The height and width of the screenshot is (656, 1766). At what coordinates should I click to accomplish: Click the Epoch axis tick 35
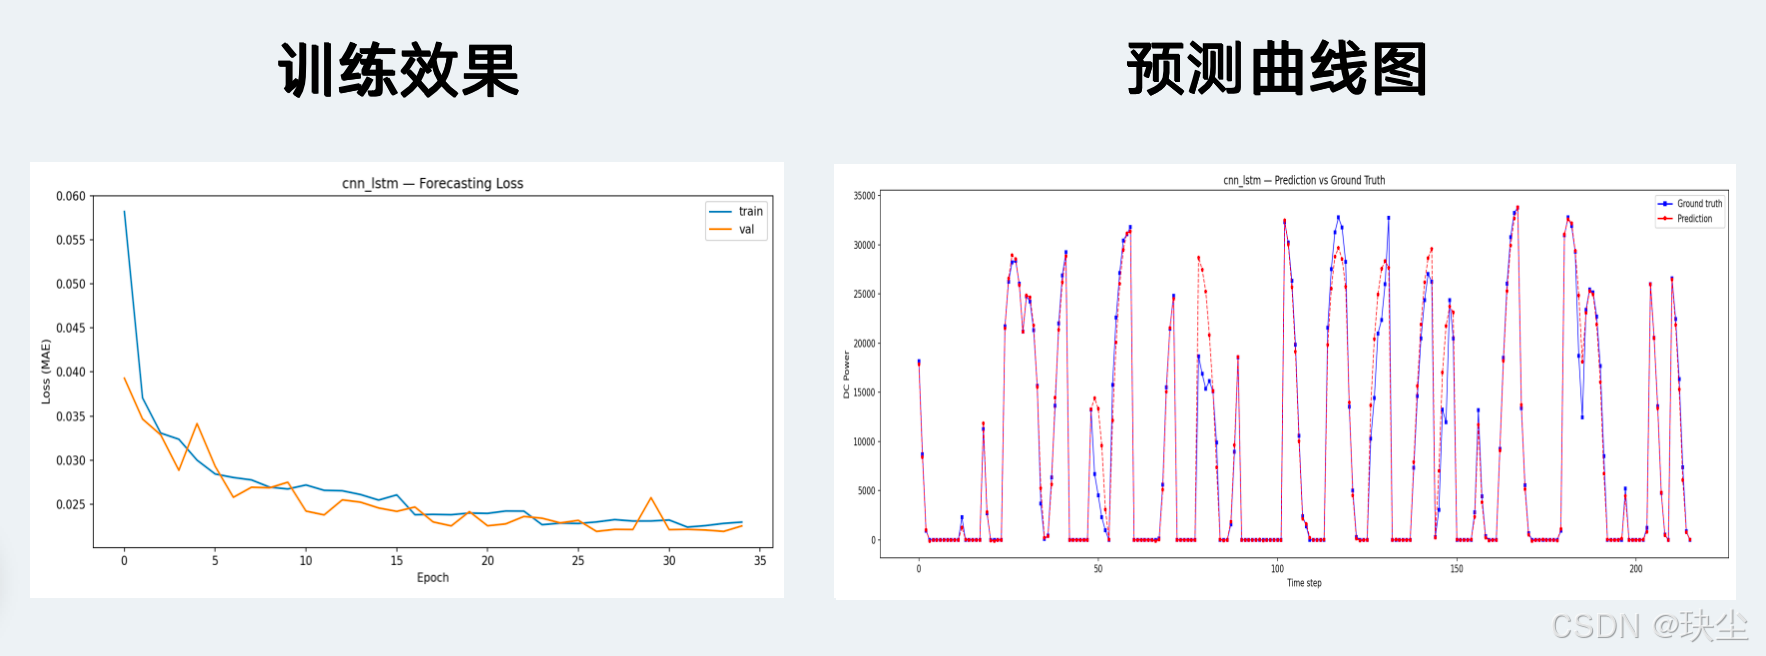(760, 560)
